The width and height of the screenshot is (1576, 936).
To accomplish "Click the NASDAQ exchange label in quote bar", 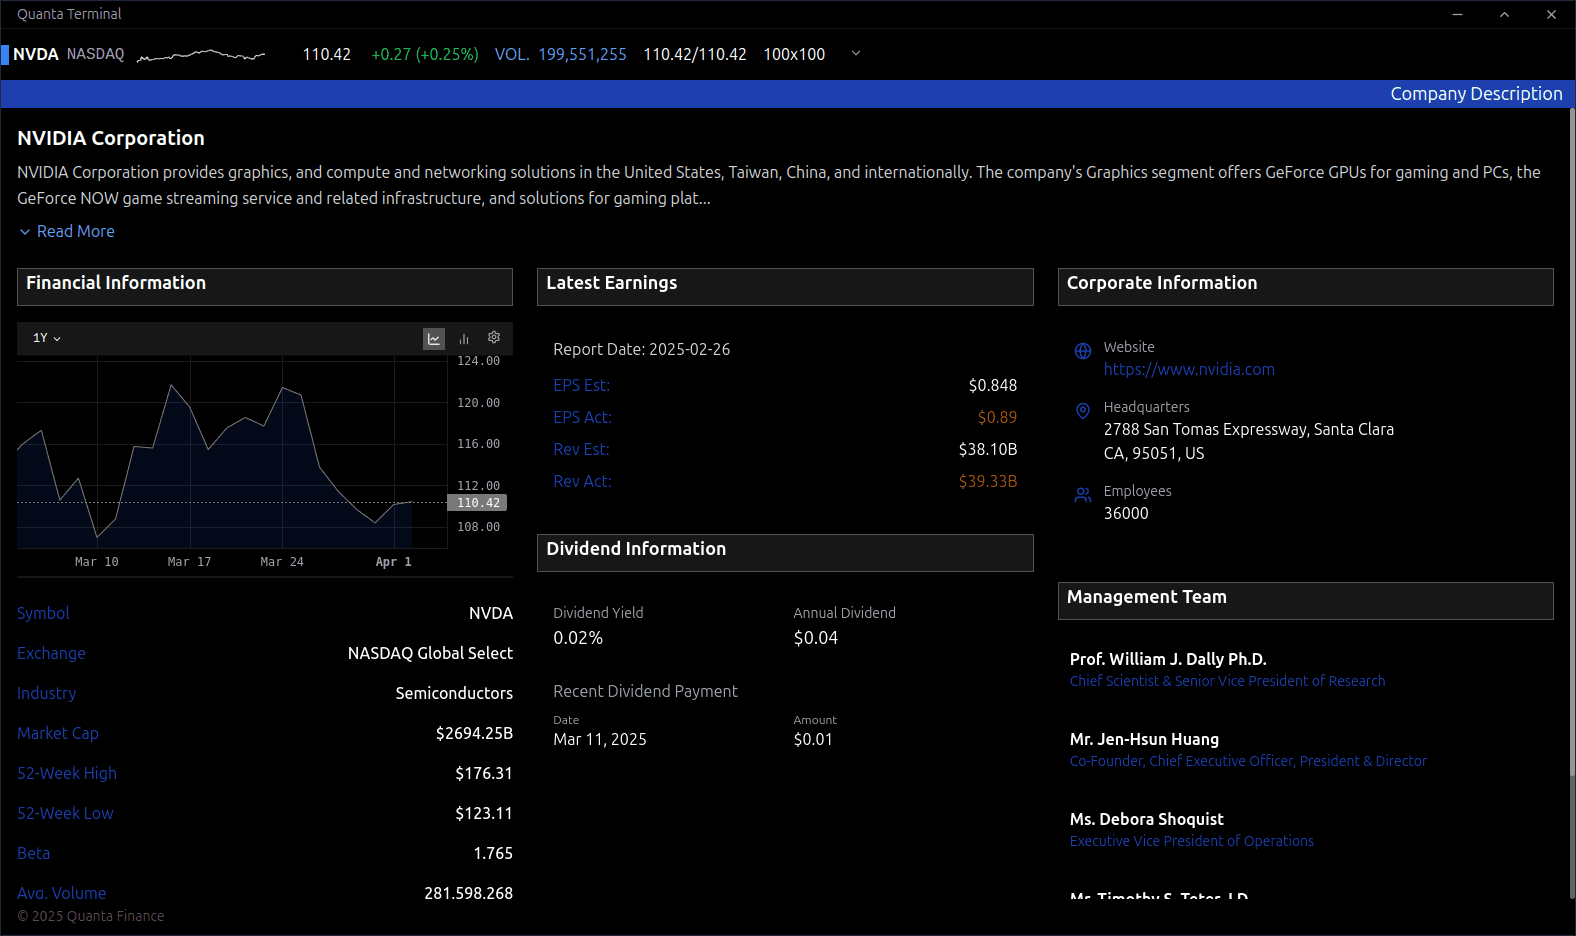I will click(96, 54).
